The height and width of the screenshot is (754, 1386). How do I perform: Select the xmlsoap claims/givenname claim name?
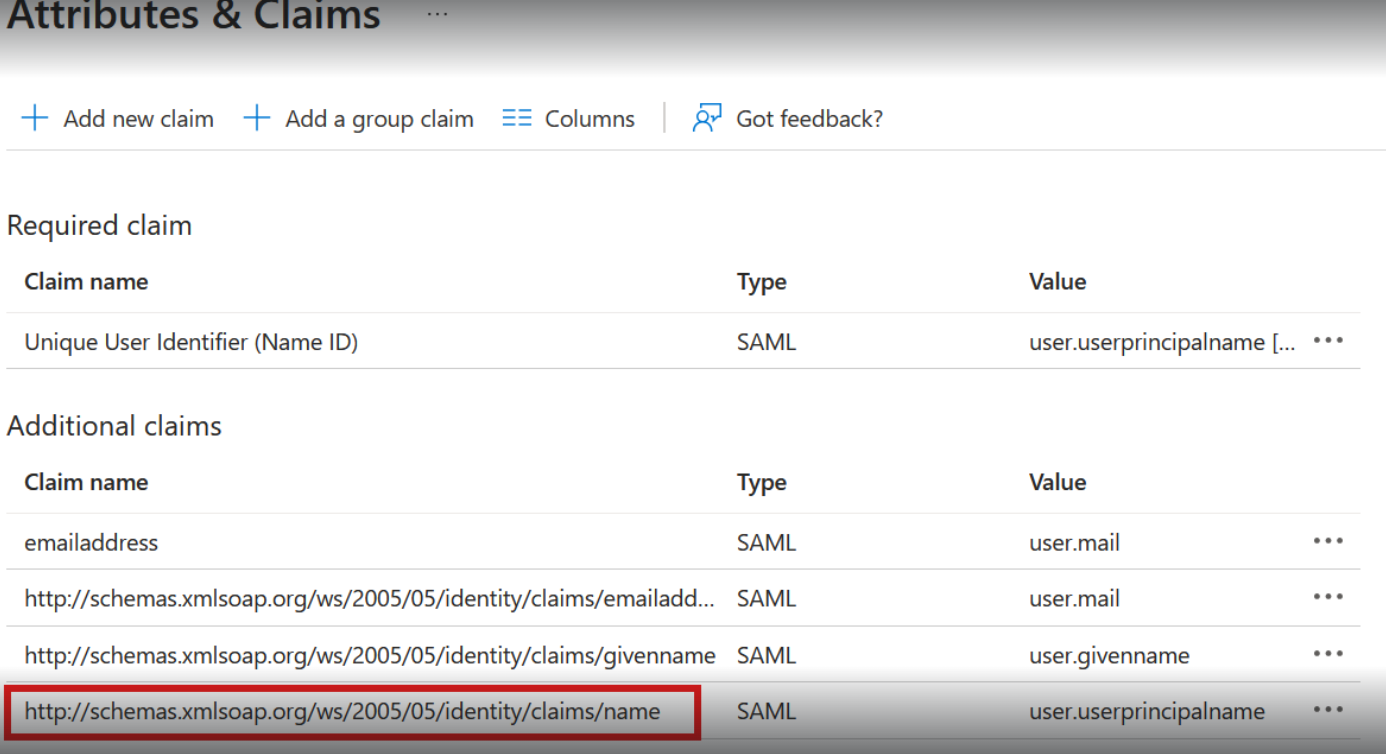(370, 656)
